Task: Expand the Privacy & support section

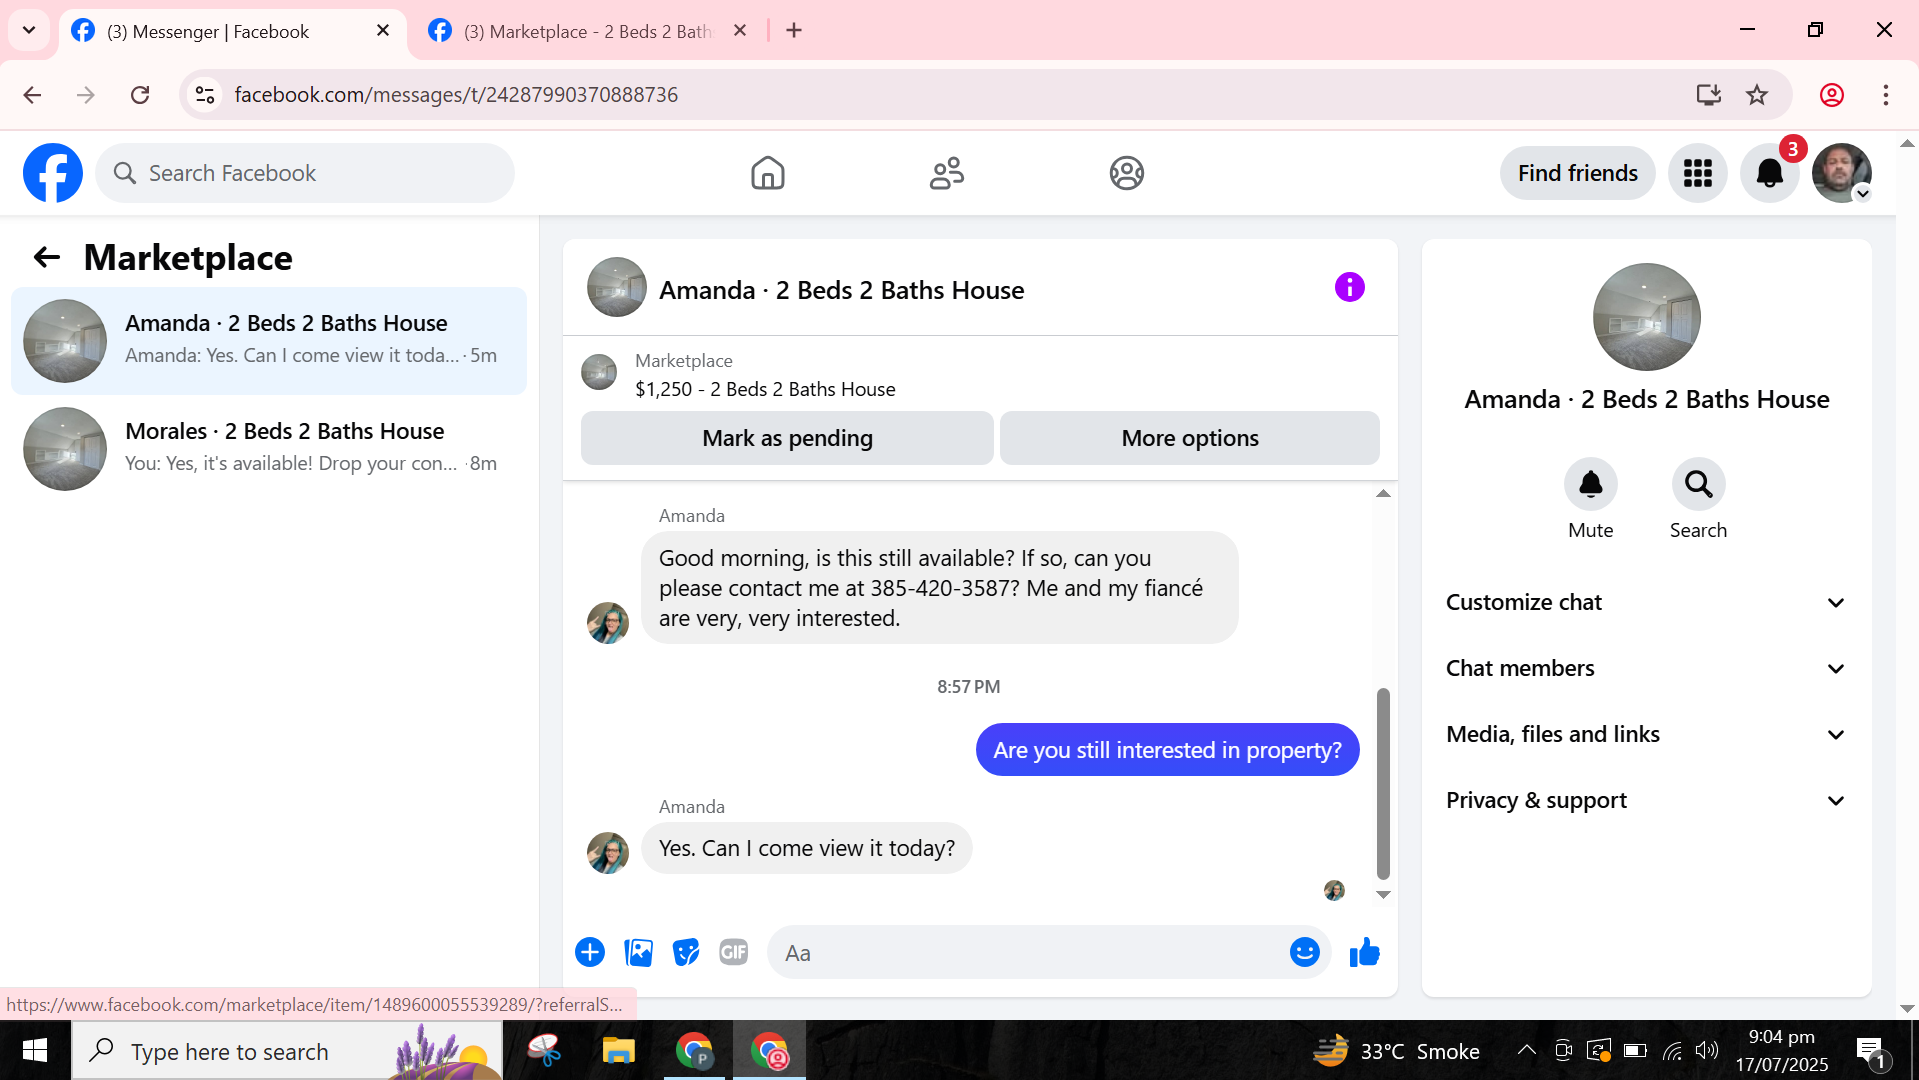Action: point(1646,800)
